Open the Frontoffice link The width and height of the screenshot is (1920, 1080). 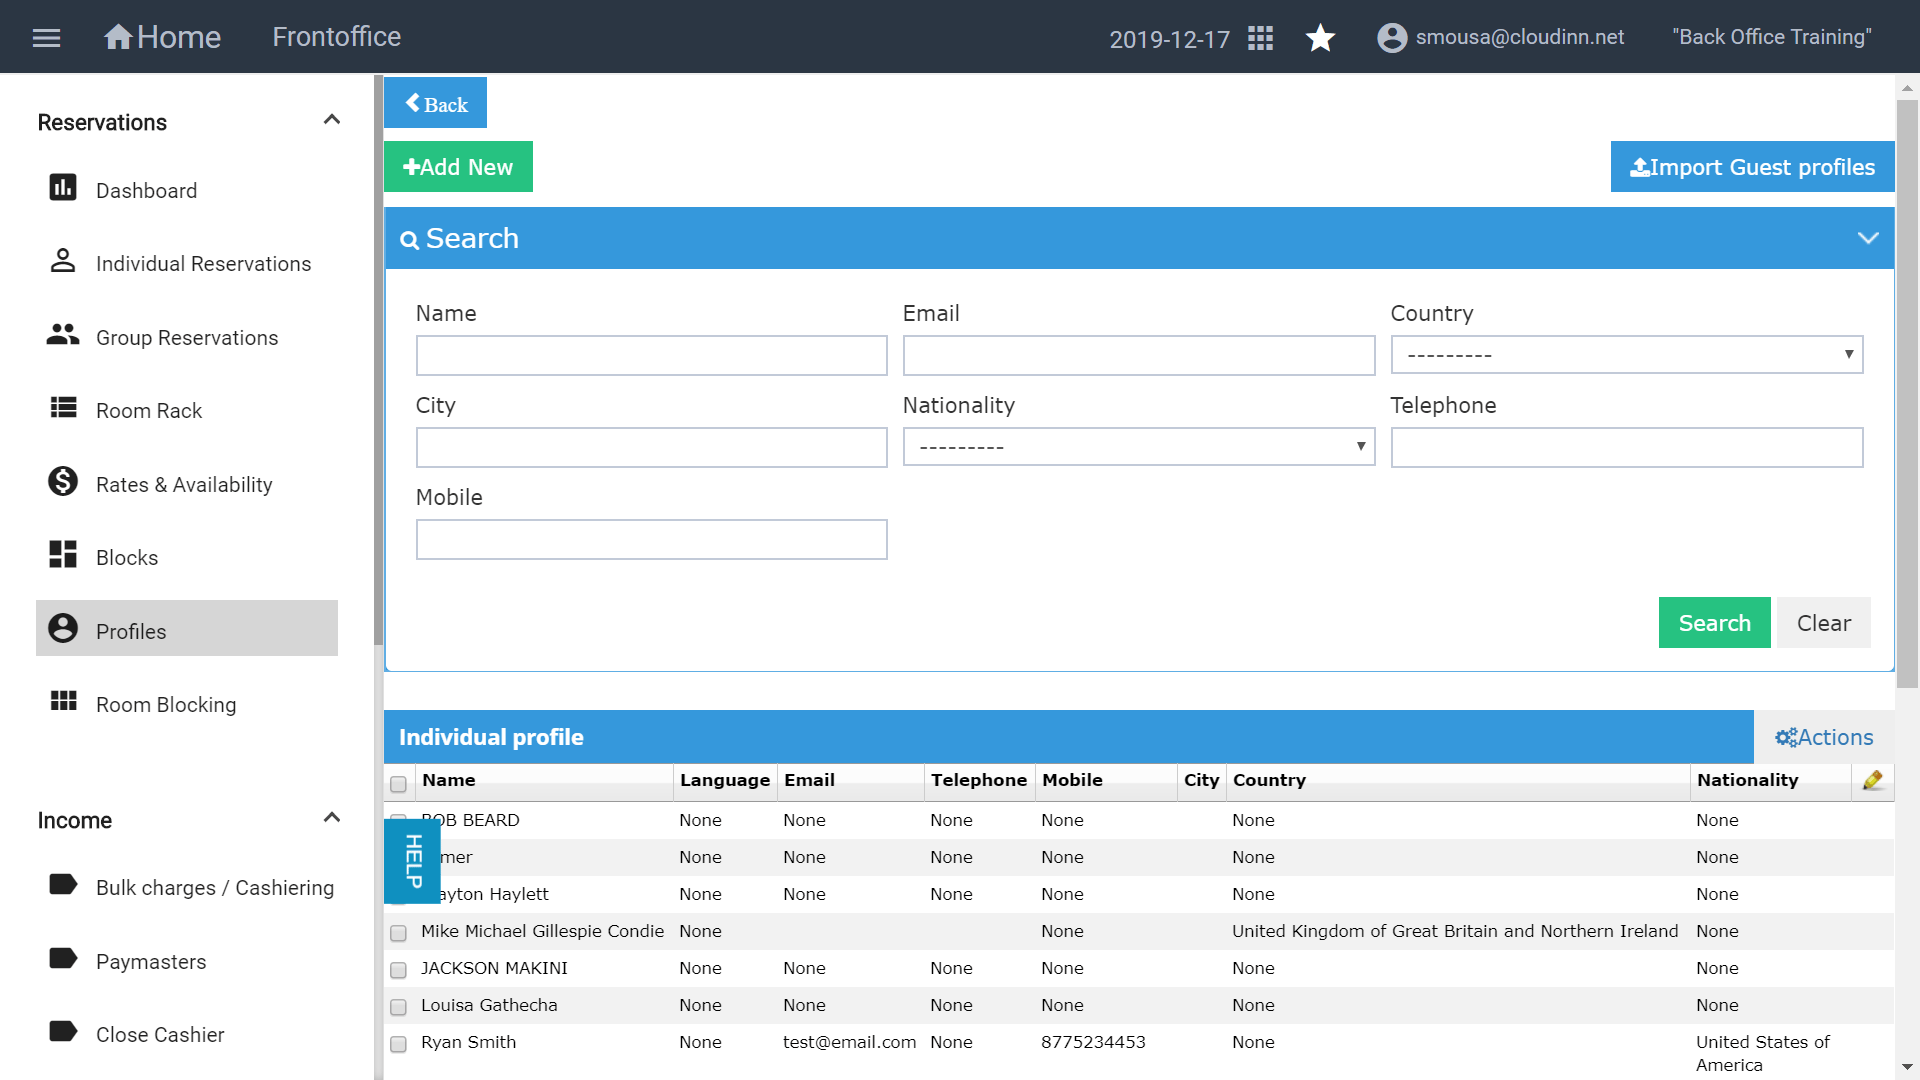(x=337, y=37)
